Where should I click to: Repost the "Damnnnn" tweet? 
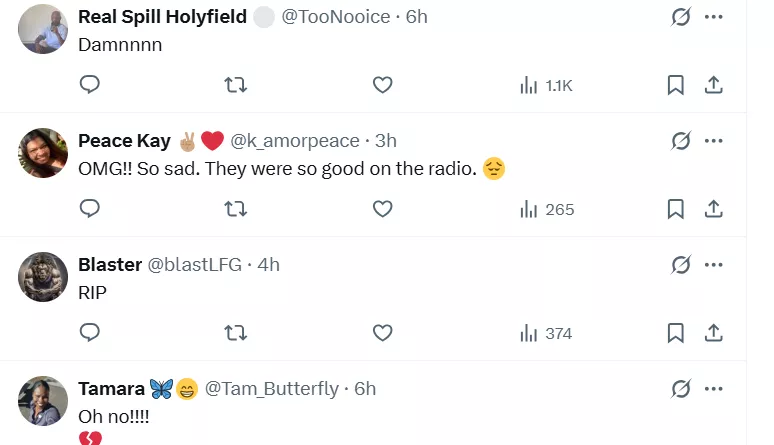235,85
